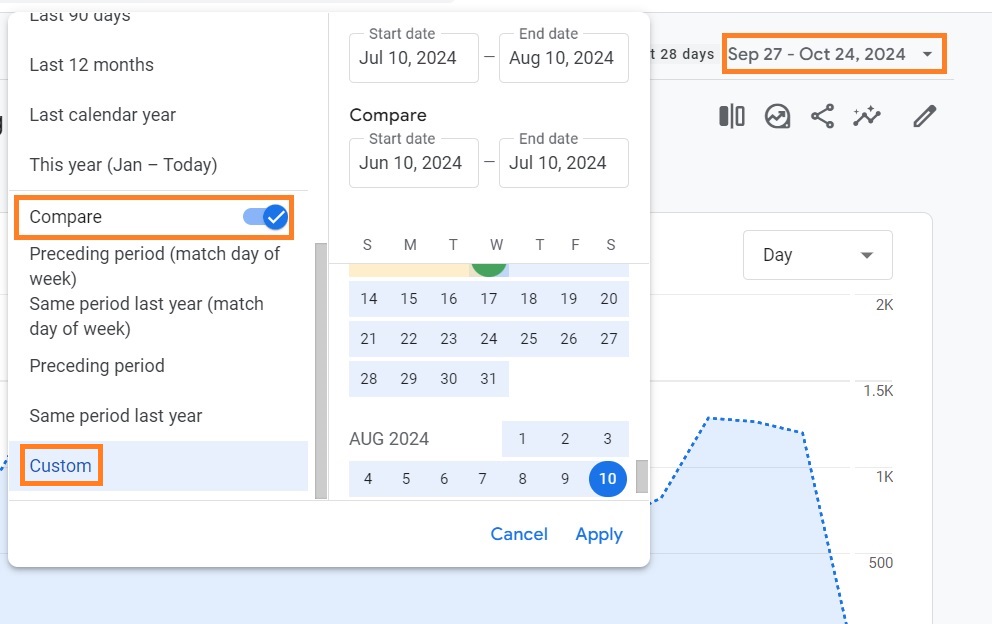Screen dimensions: 992x624
Task: Expand the Sep 27 - Oct 24 date selector
Action: (x=833, y=55)
